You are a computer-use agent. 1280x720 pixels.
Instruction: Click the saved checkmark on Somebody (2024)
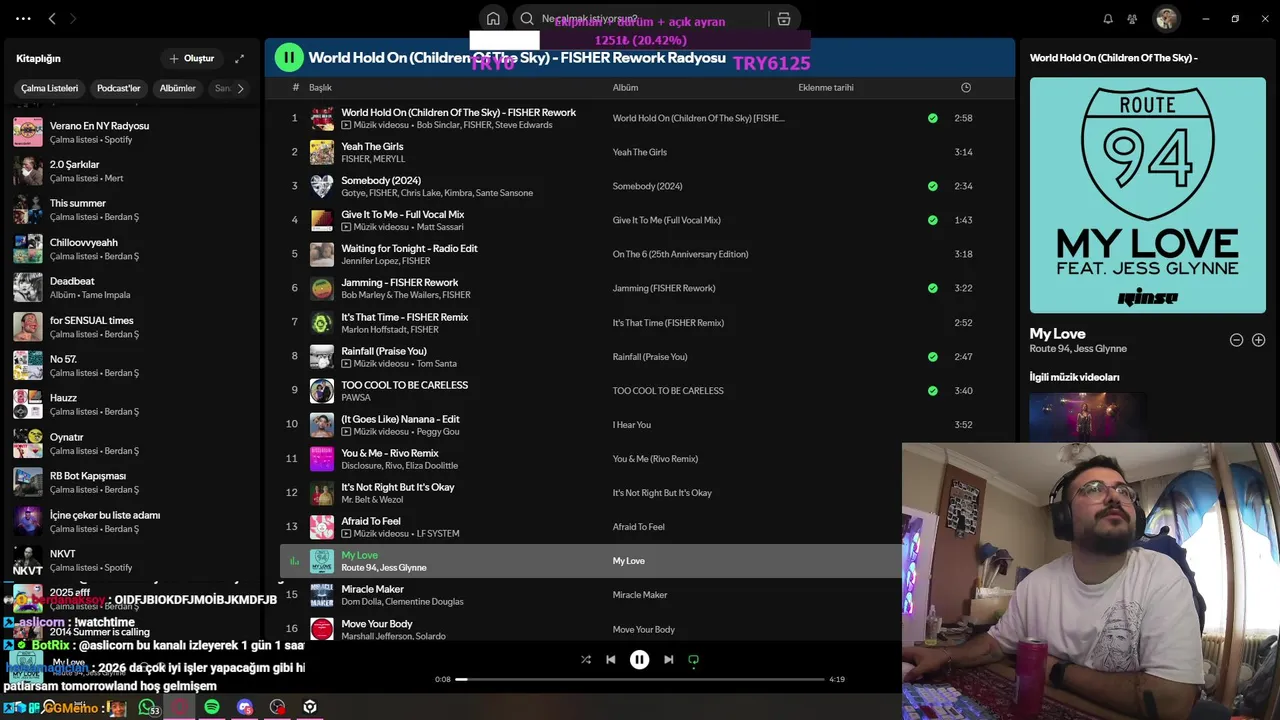[932, 186]
